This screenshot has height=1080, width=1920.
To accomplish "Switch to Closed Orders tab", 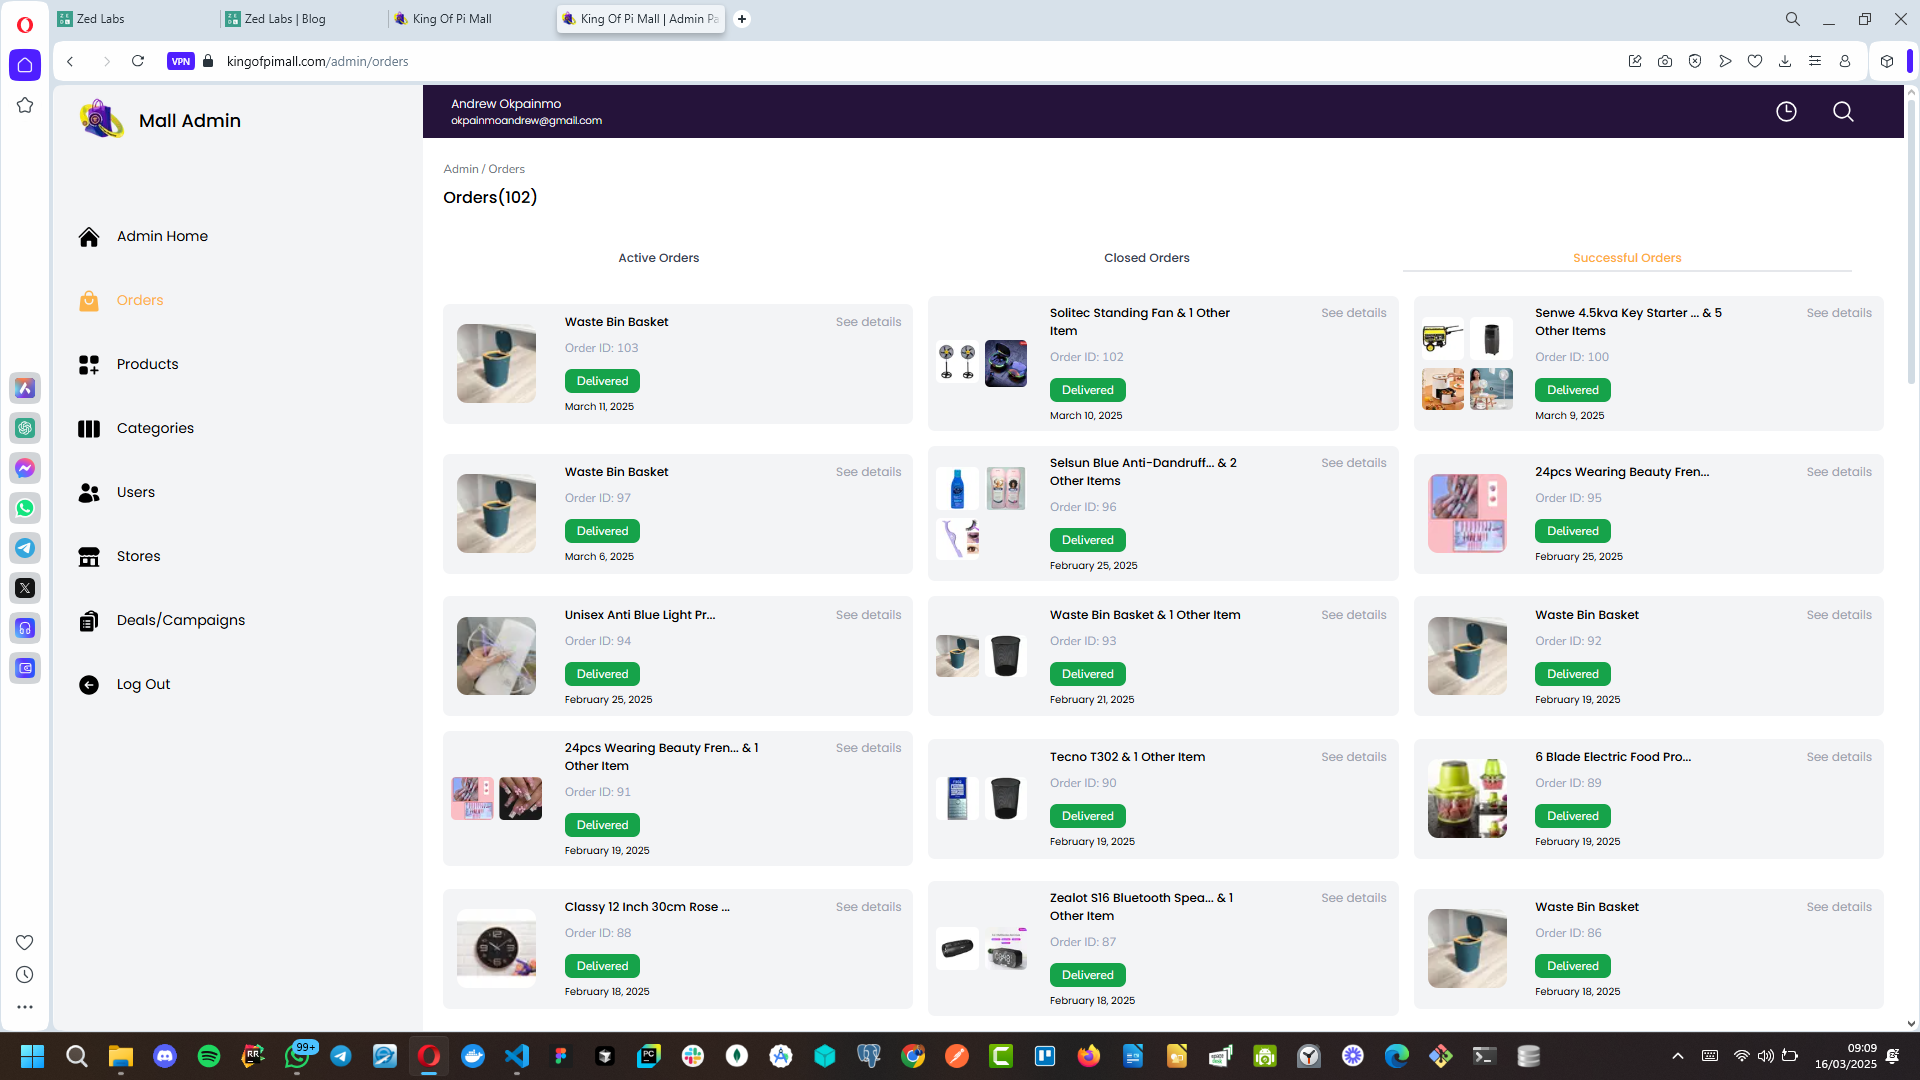I will (1146, 258).
